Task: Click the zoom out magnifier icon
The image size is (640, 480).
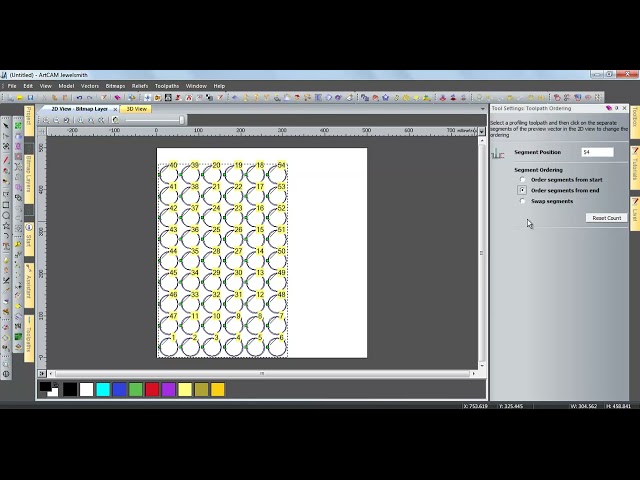Action: (57, 120)
